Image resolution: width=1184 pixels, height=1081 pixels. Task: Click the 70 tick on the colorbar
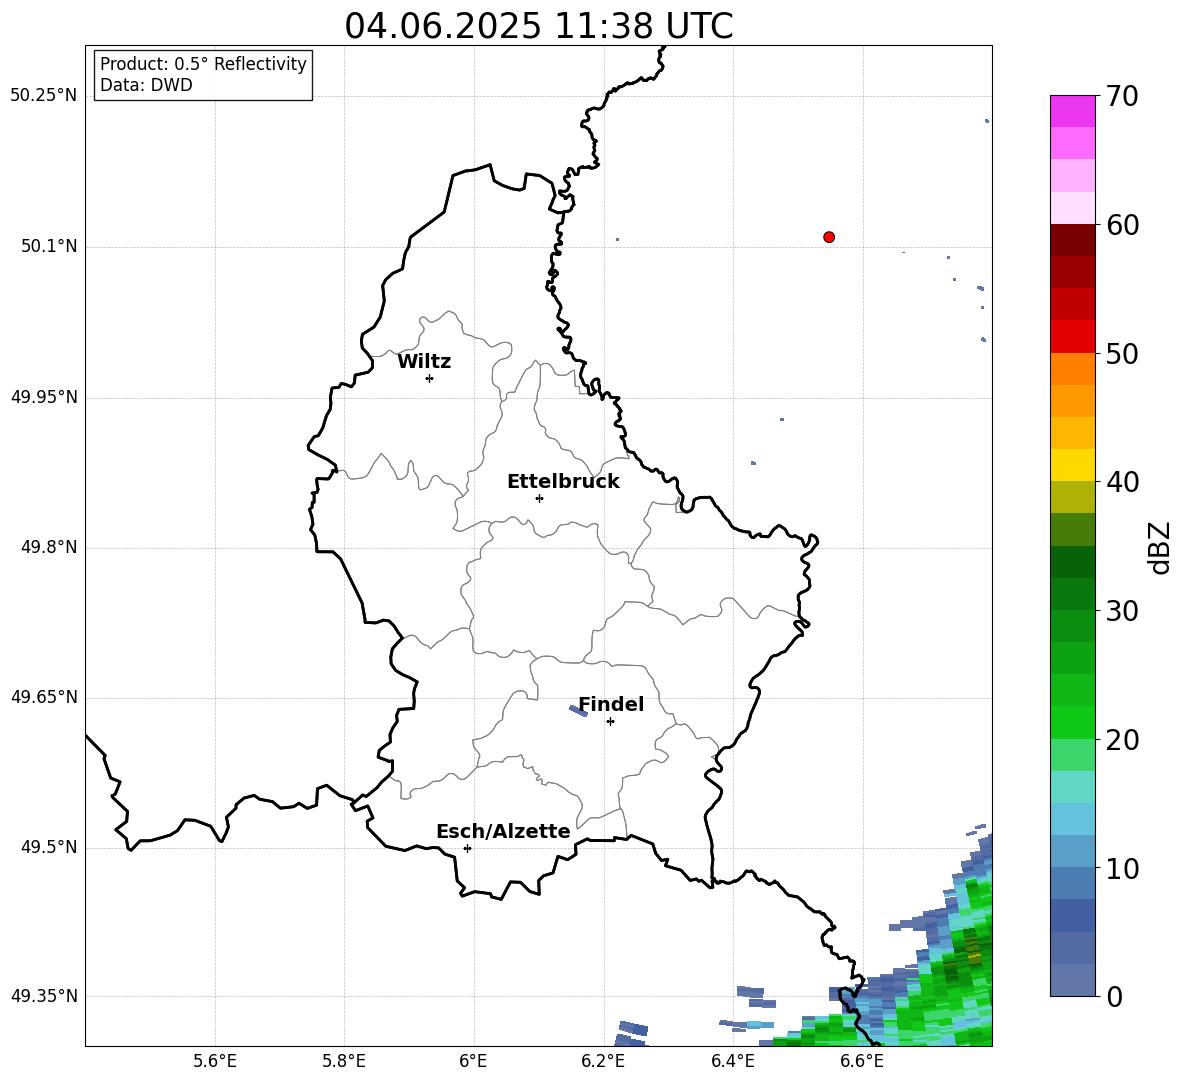(x=1123, y=97)
